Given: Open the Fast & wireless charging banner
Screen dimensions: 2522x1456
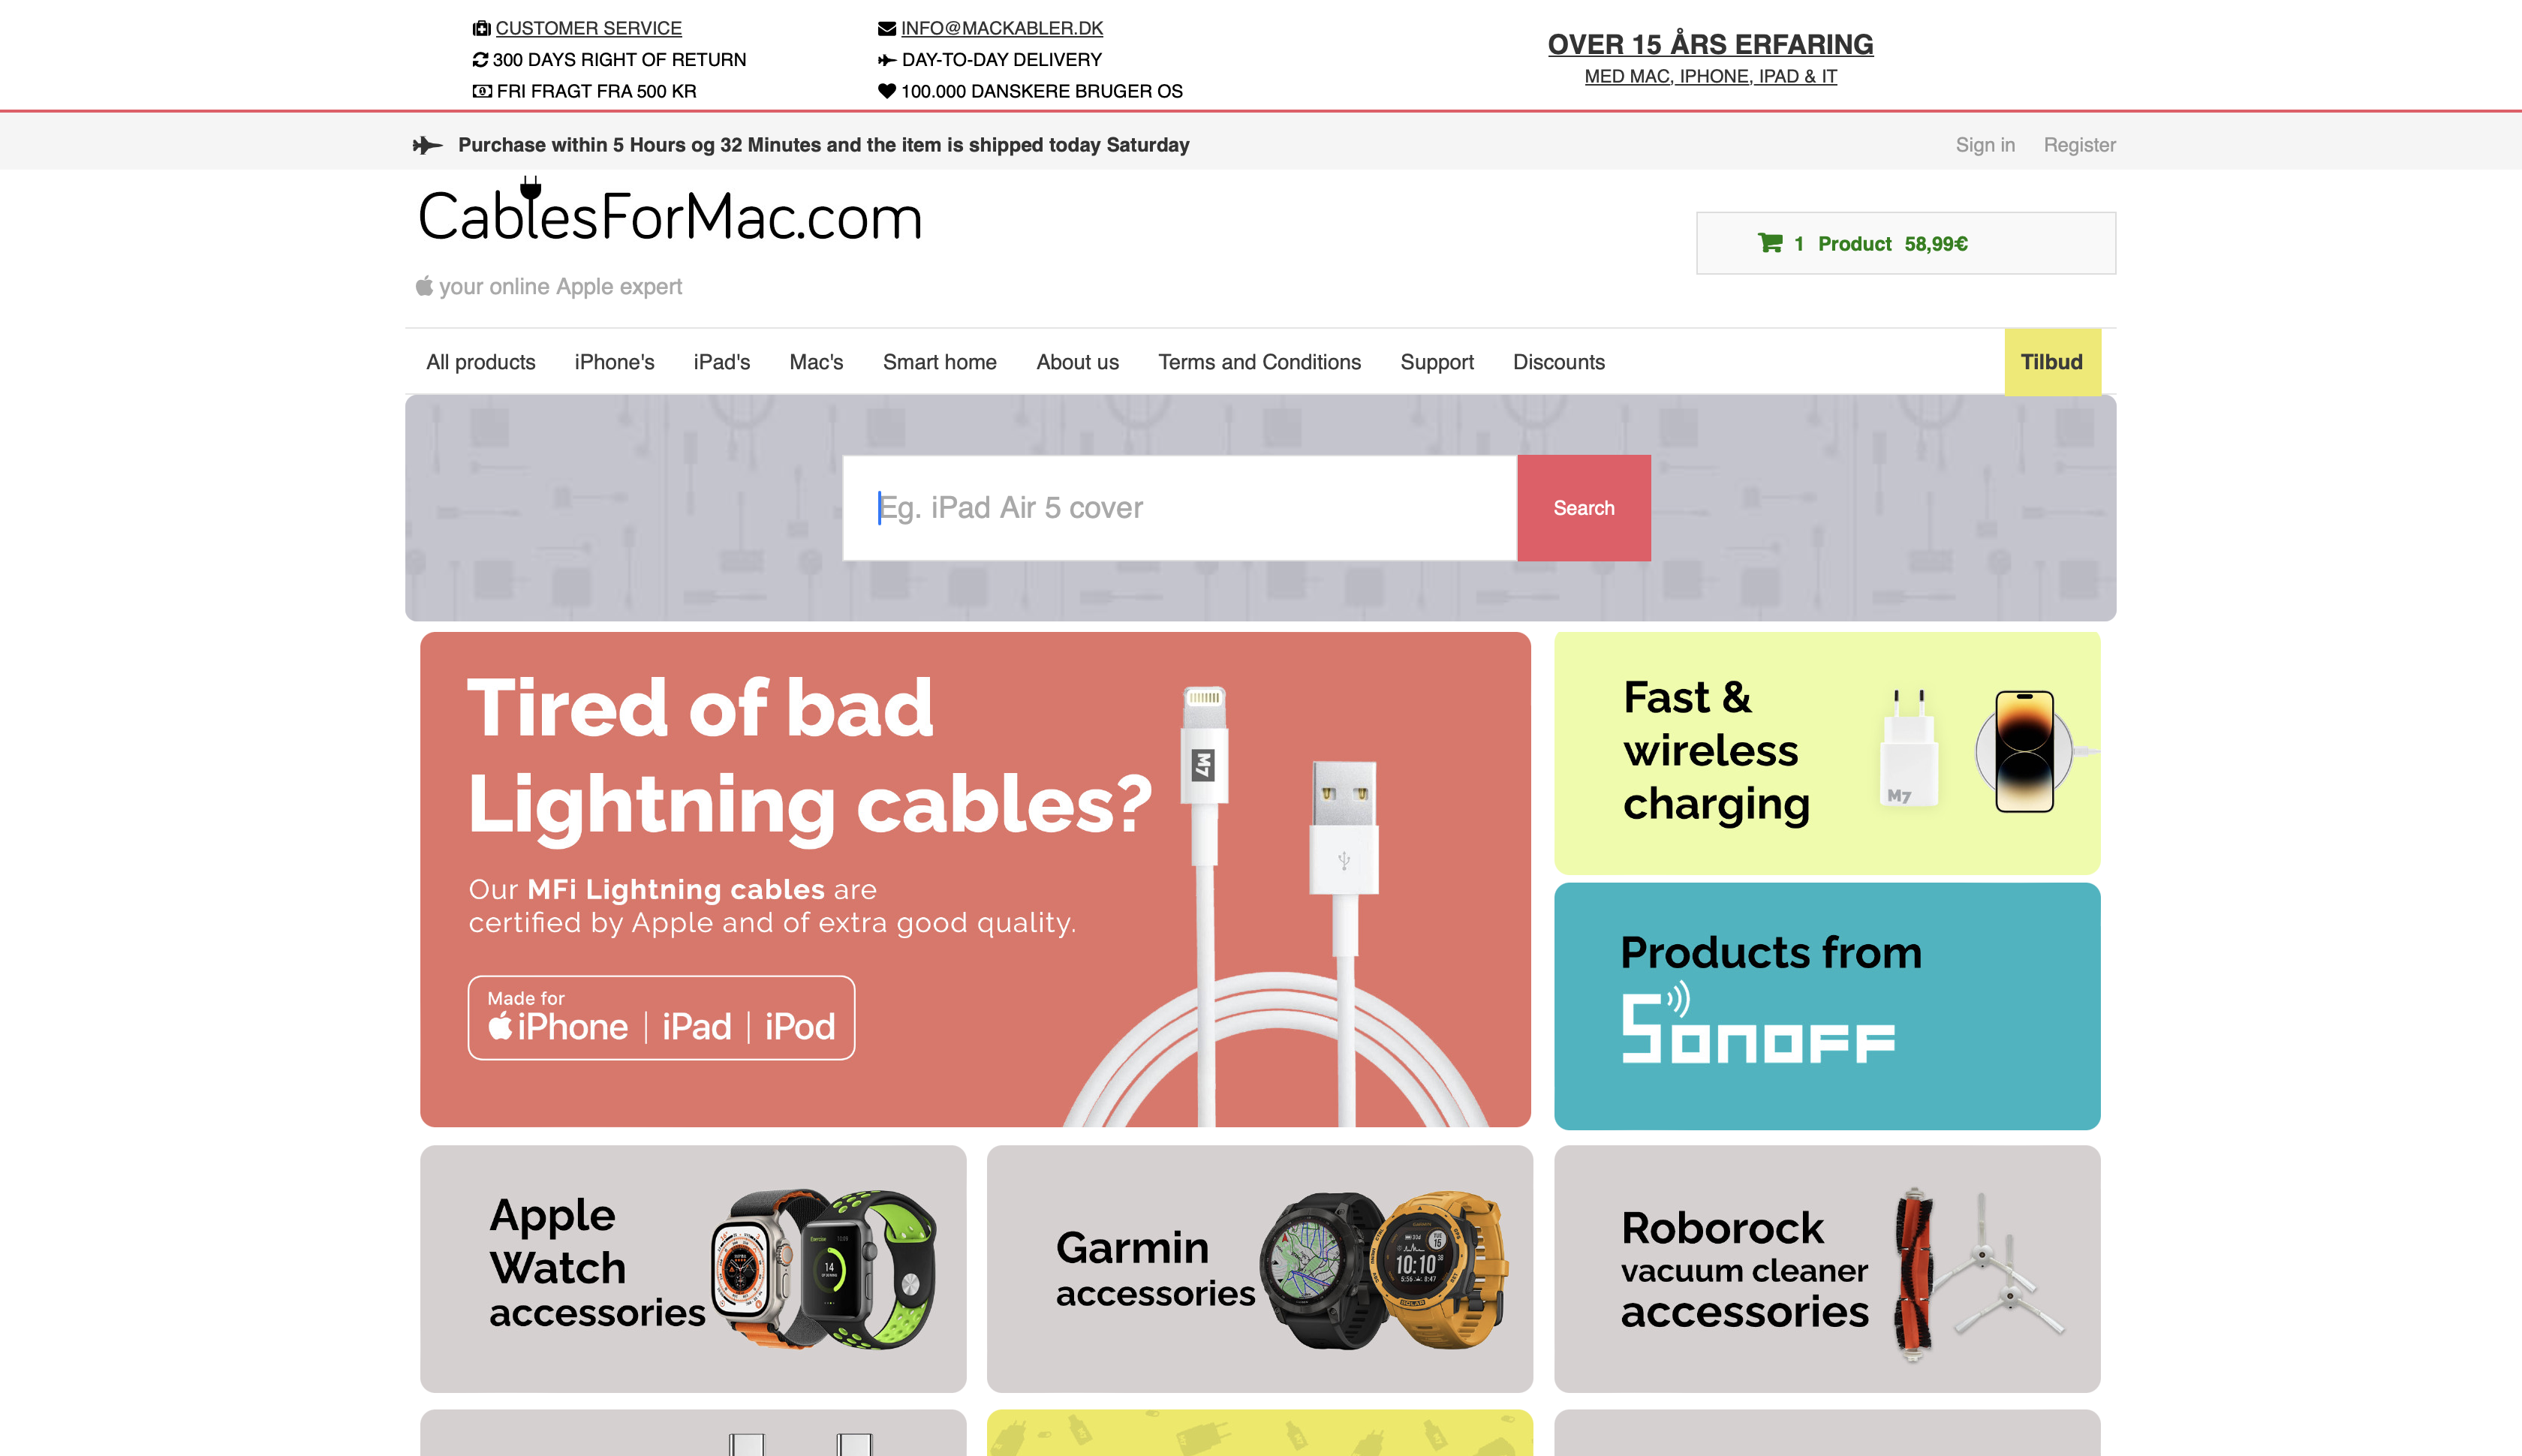Looking at the screenshot, I should (1826, 753).
